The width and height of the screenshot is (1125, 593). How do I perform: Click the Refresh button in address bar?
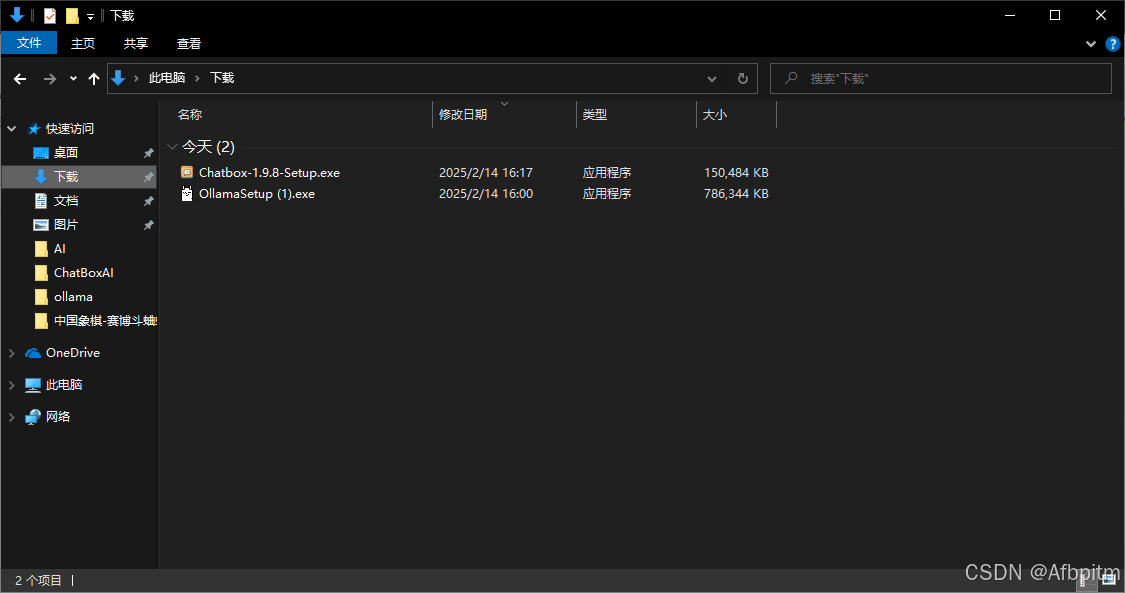click(742, 78)
